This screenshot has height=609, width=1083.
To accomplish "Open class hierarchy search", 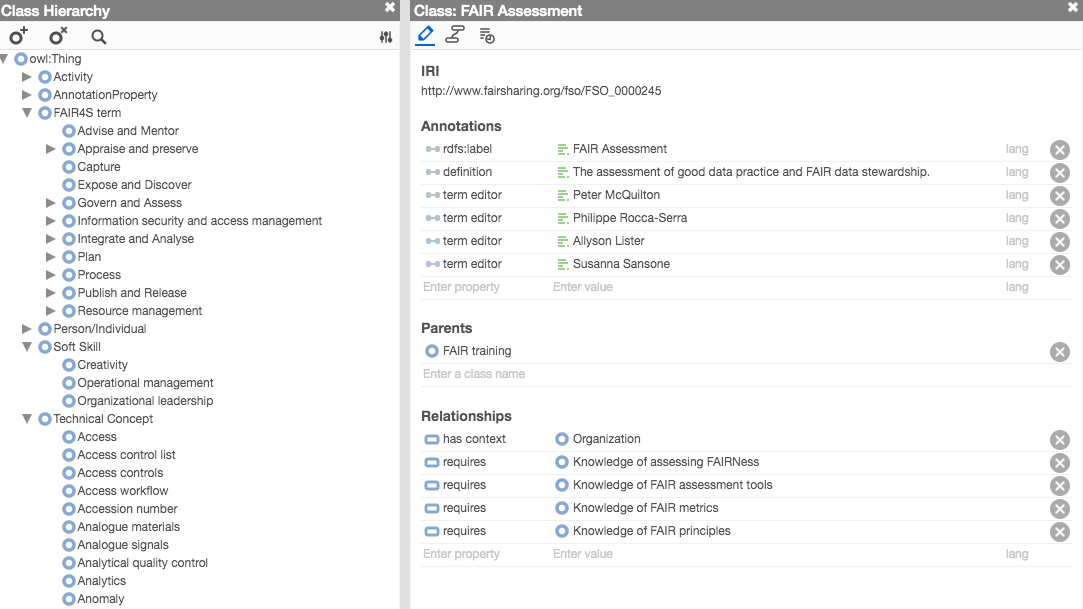I will pos(98,37).
